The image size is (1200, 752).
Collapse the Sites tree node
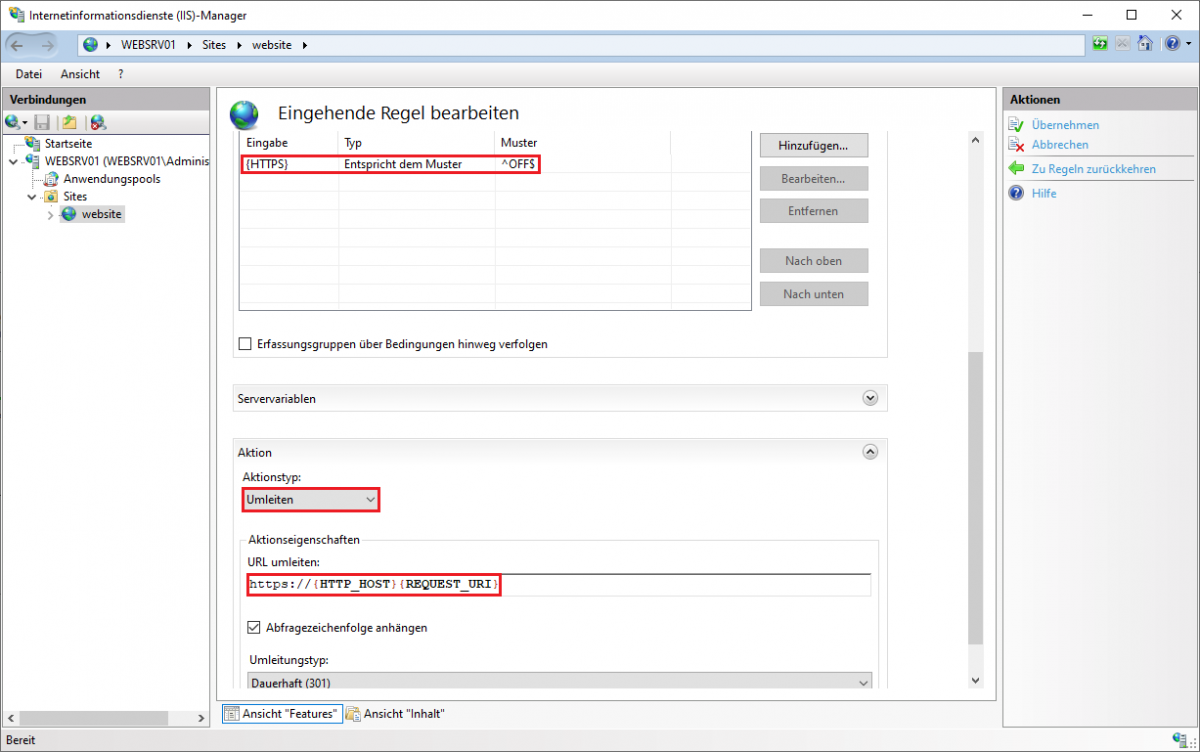32,197
